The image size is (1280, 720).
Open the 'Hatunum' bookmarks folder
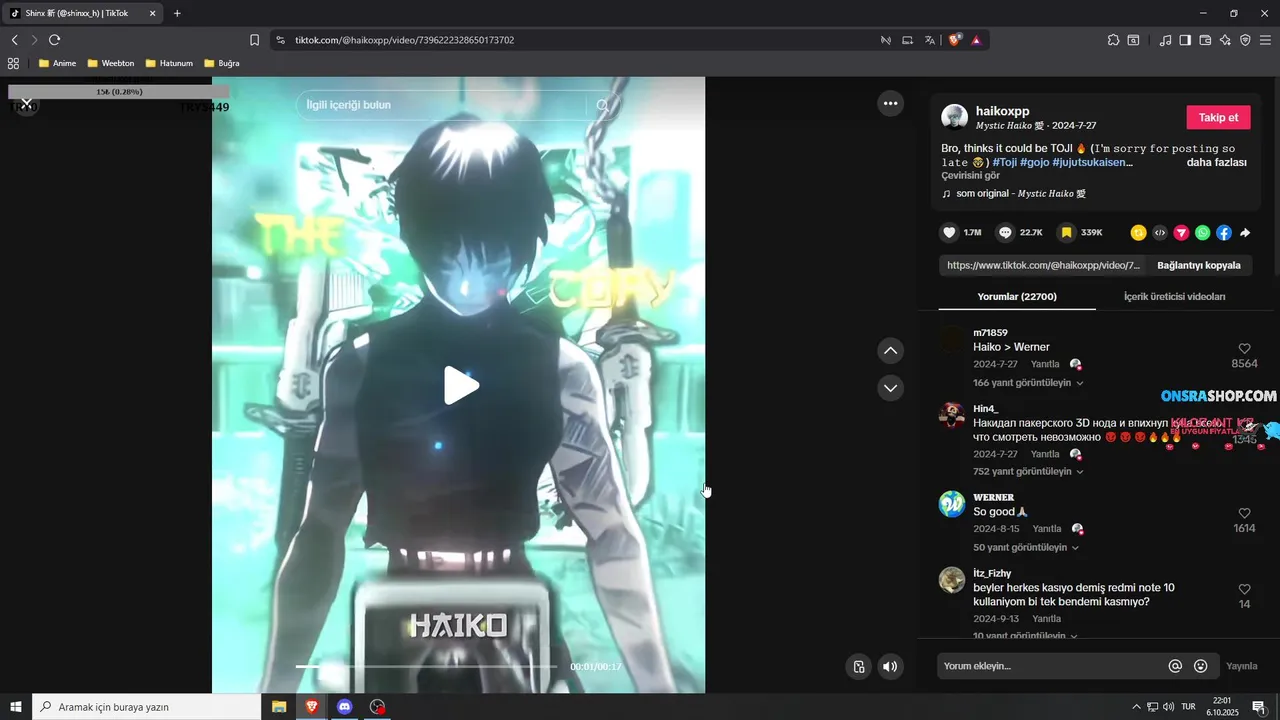click(168, 63)
